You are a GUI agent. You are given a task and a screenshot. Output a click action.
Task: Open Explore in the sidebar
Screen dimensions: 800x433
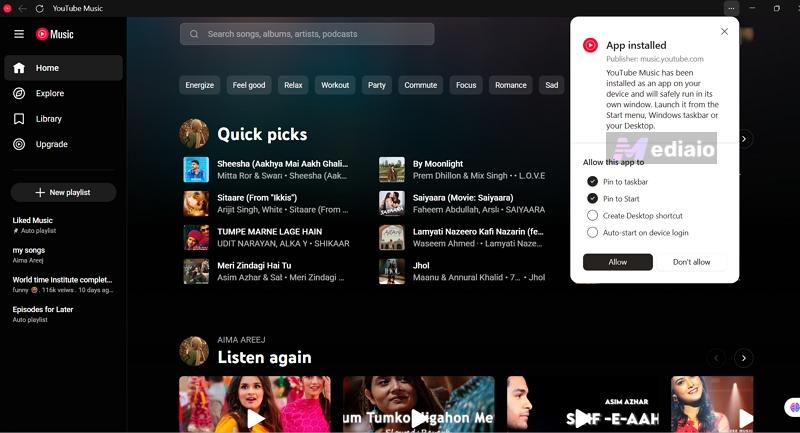63,93
